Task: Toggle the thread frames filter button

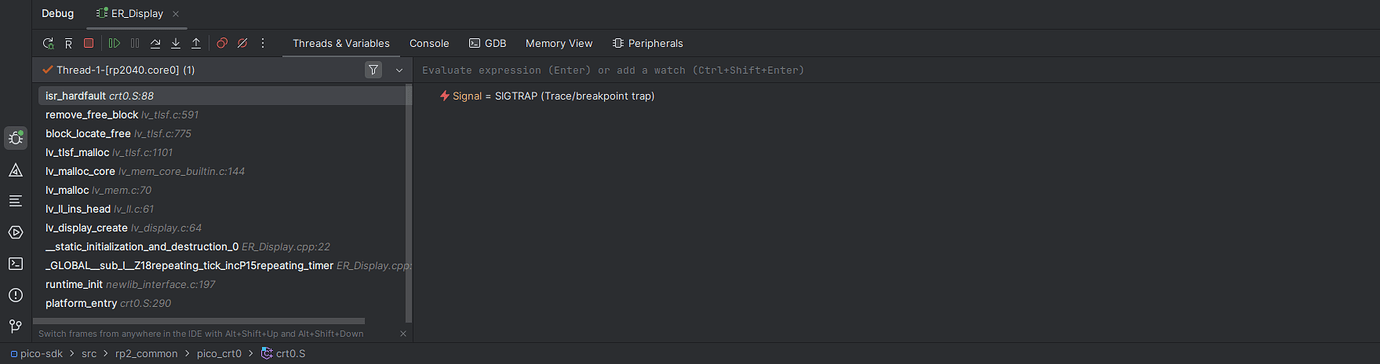Action: point(373,70)
